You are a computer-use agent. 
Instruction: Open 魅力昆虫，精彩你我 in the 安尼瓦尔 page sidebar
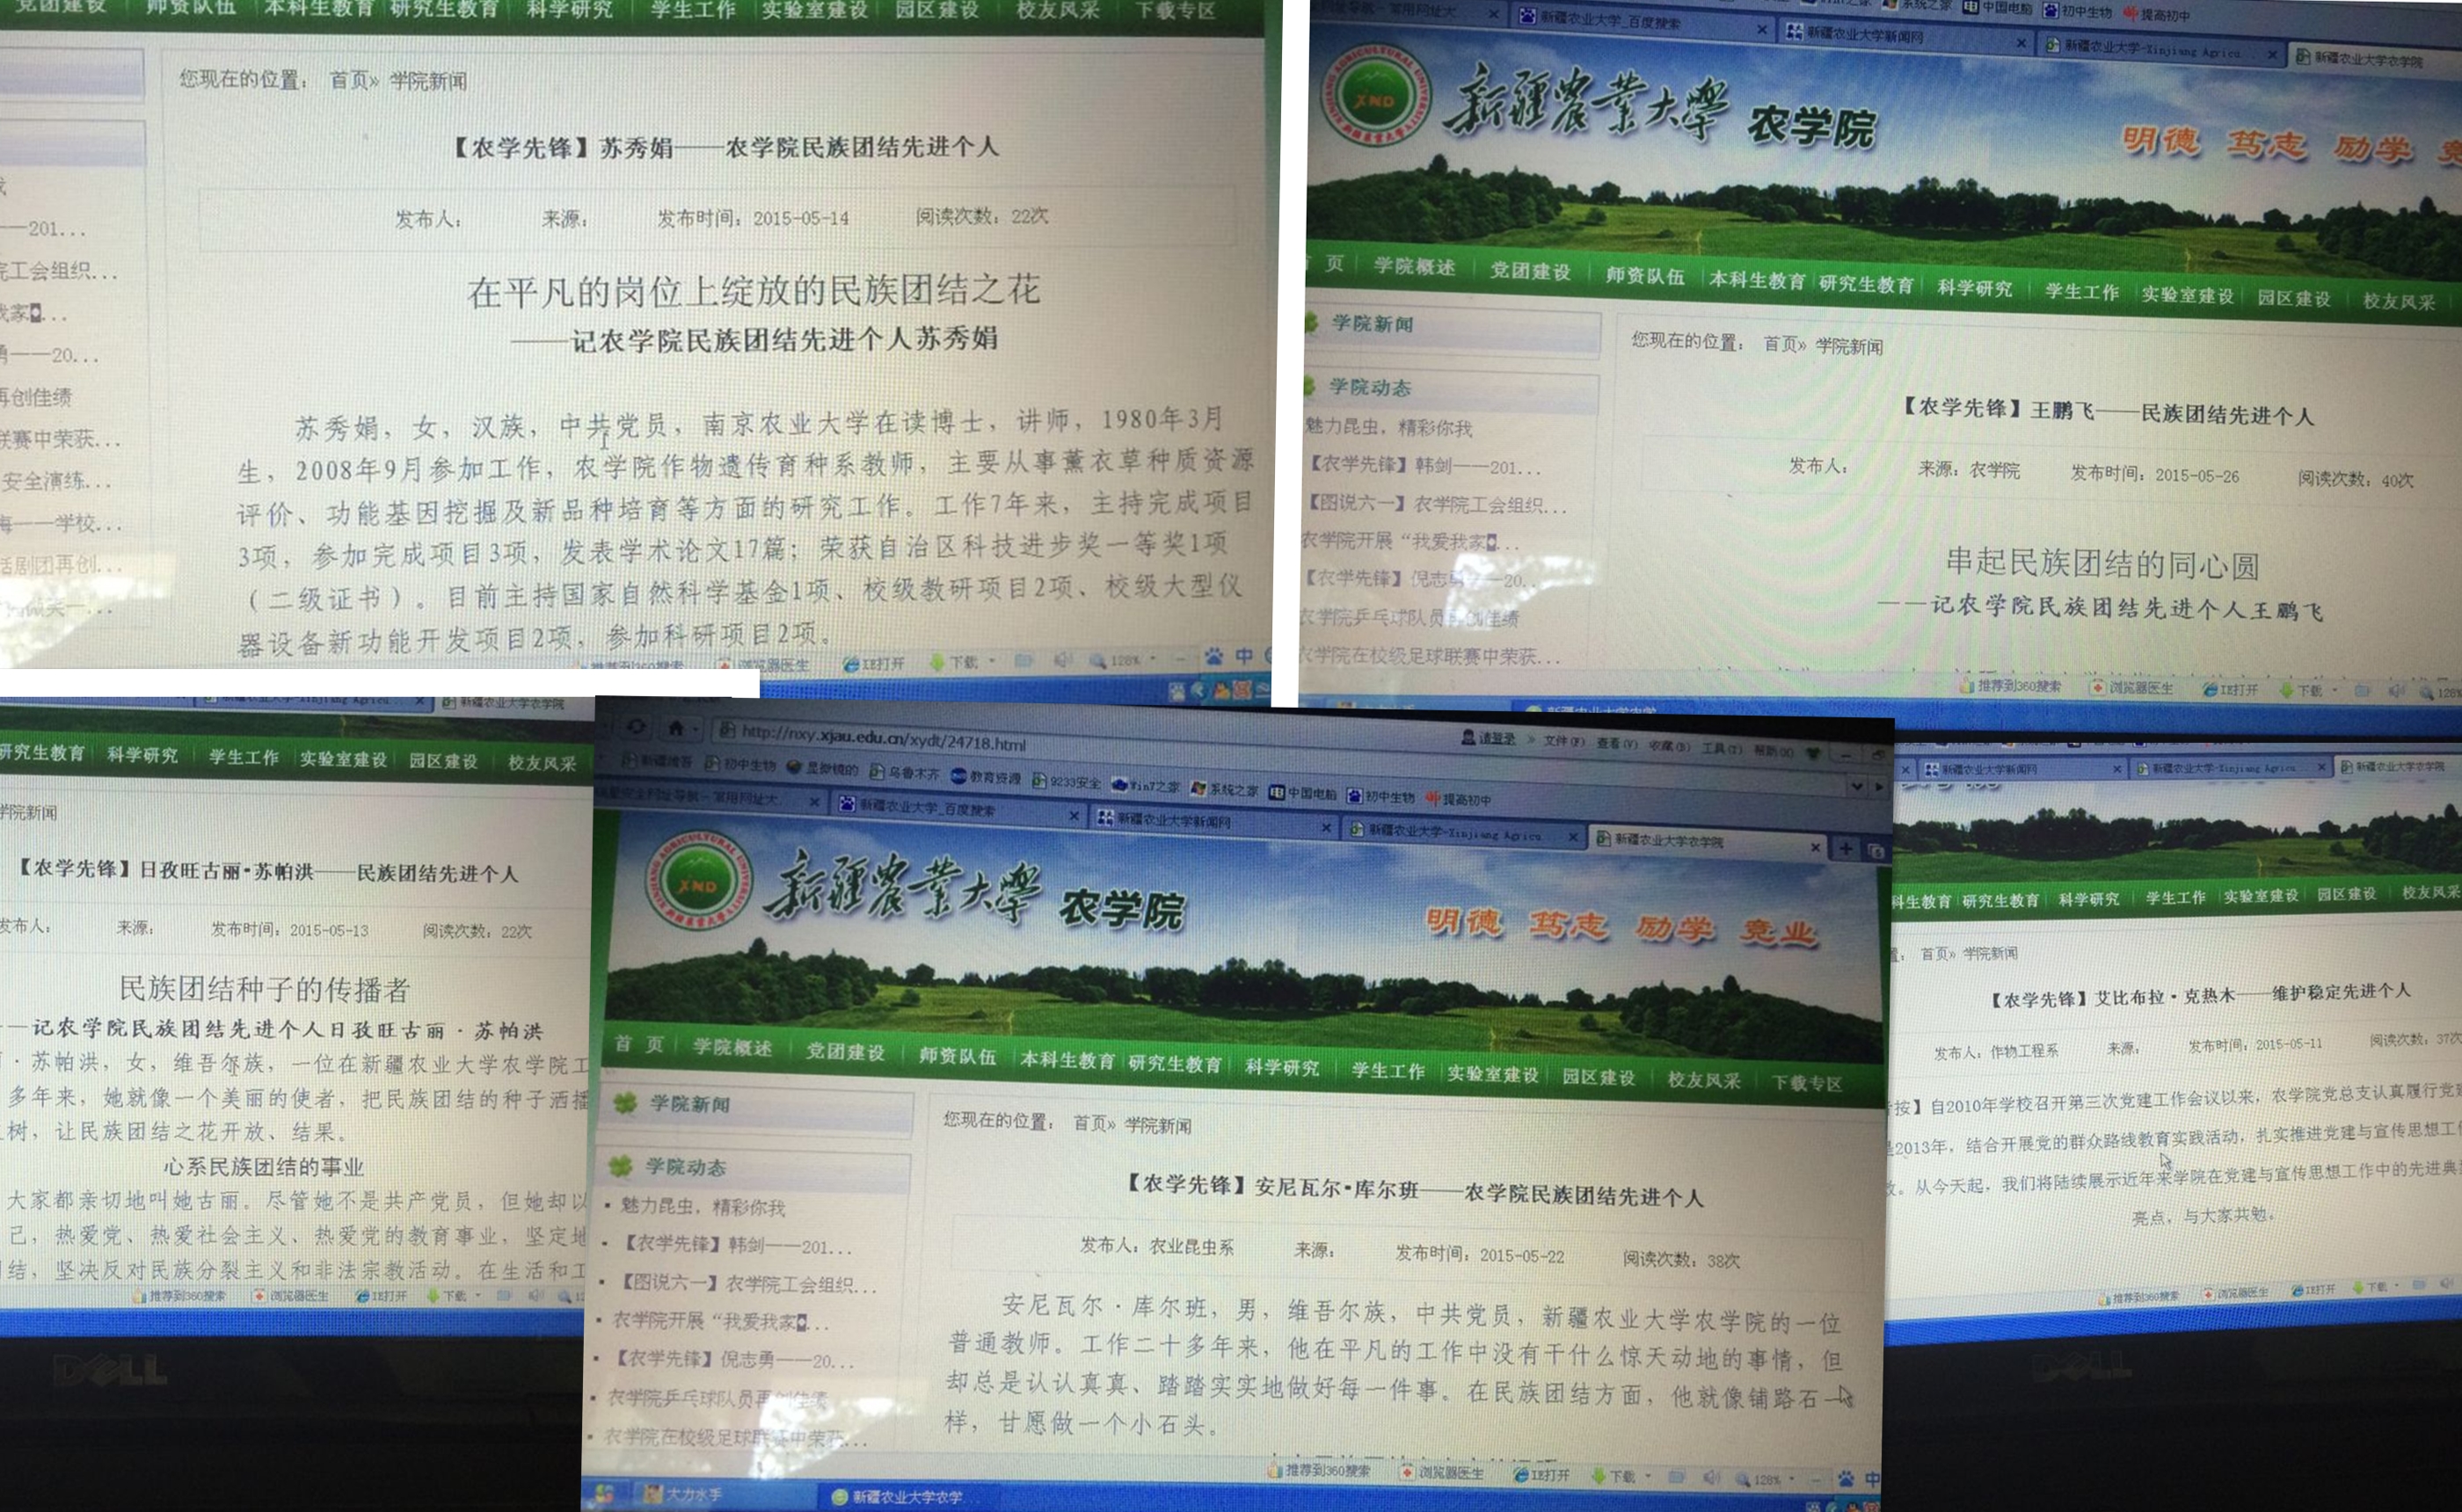coord(702,1206)
